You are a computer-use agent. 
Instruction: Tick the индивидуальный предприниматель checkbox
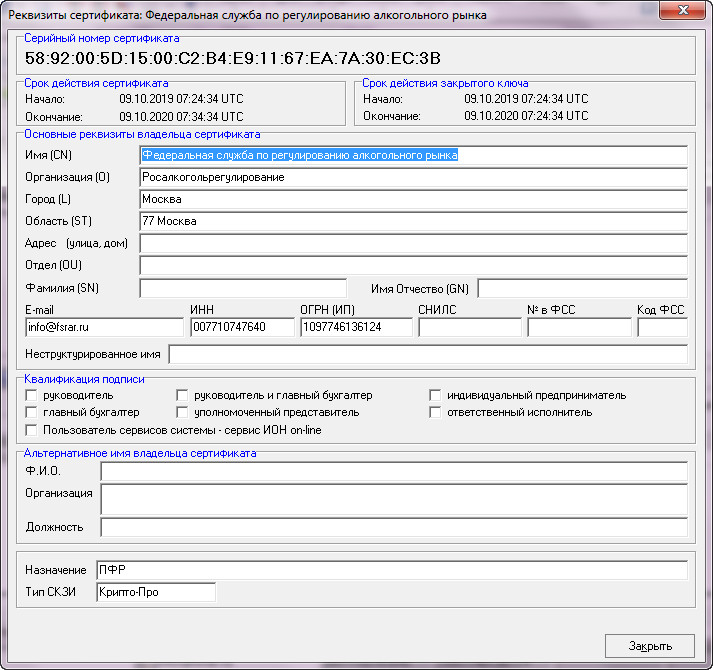(x=435, y=395)
